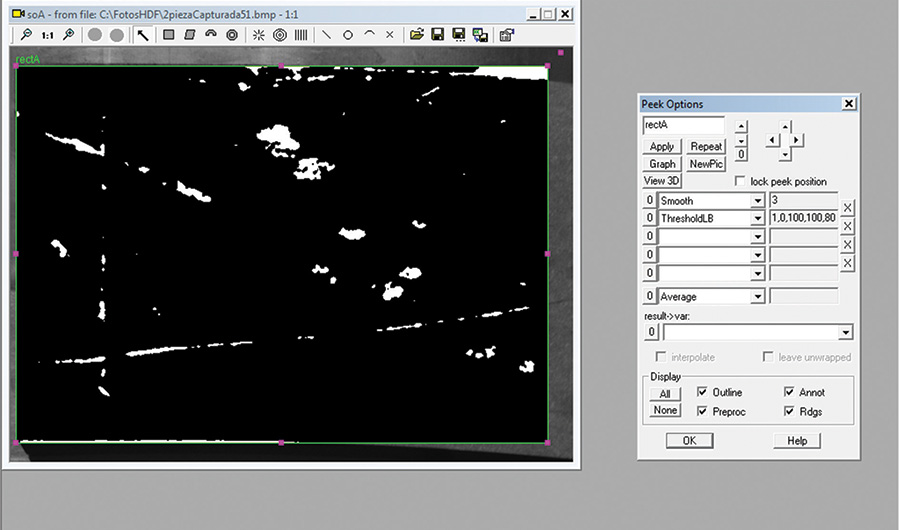900x530 pixels.
Task: Reset zoom with the 1:1 button
Action: click(x=47, y=34)
